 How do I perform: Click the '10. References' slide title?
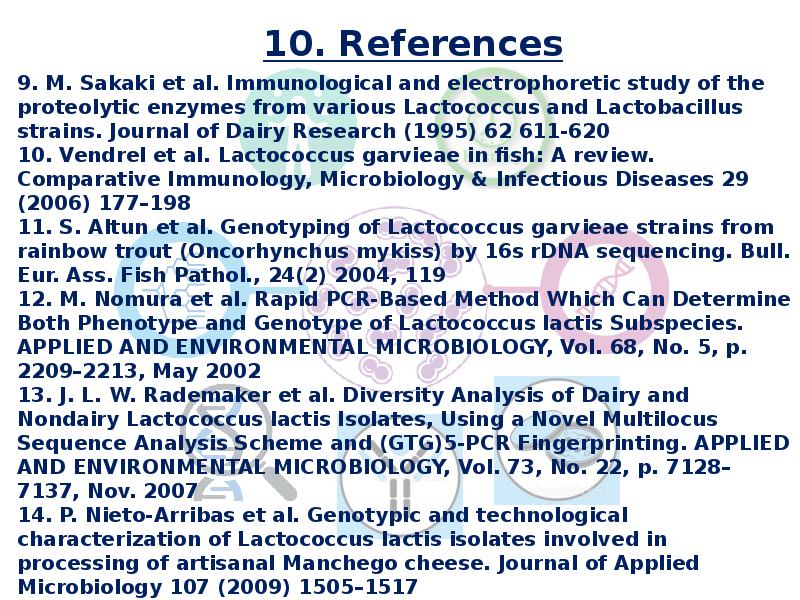pos(412,44)
